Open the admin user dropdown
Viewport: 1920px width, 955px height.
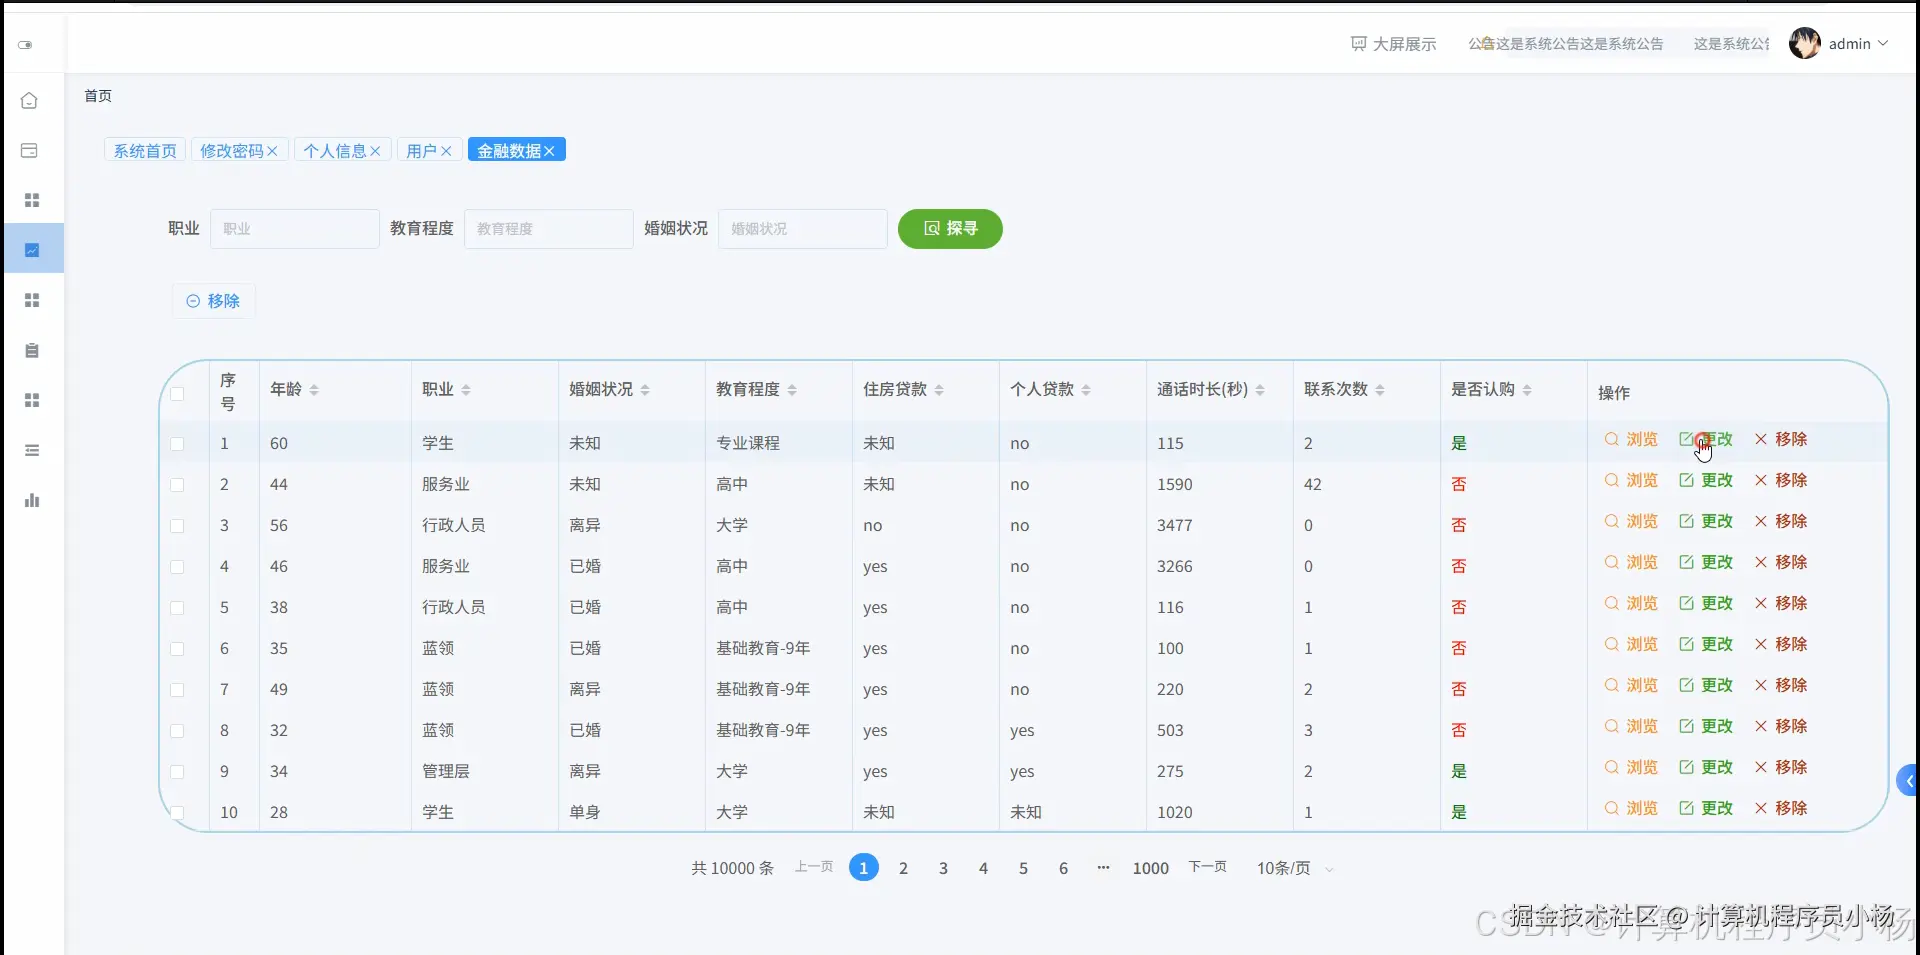point(1858,44)
